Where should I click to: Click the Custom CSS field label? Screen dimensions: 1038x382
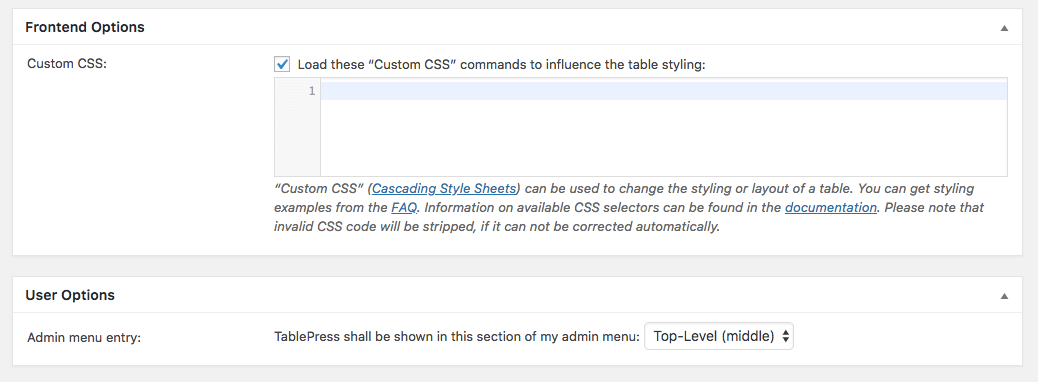click(67, 65)
